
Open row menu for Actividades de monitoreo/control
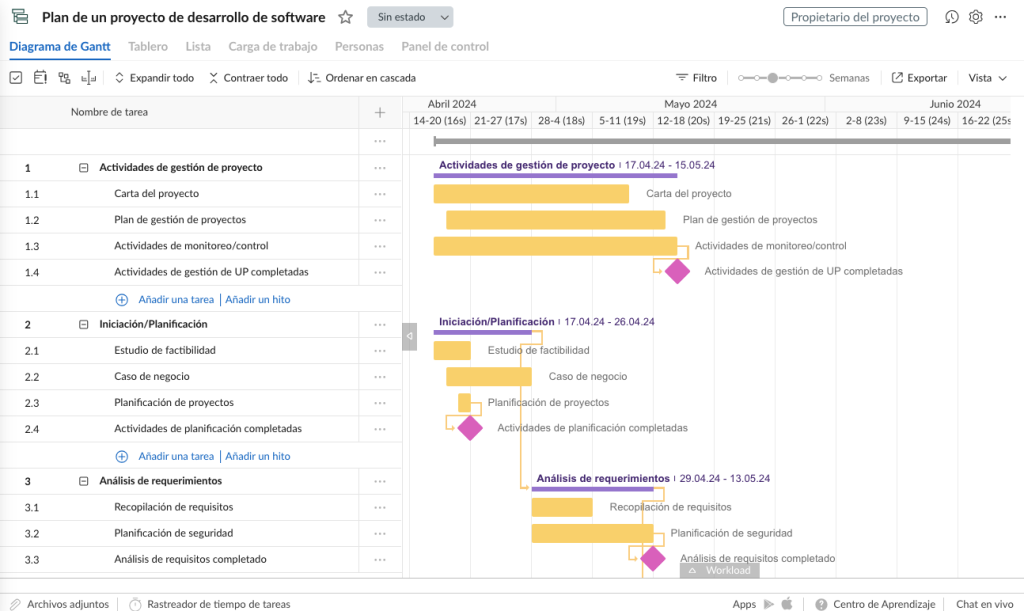(x=379, y=246)
